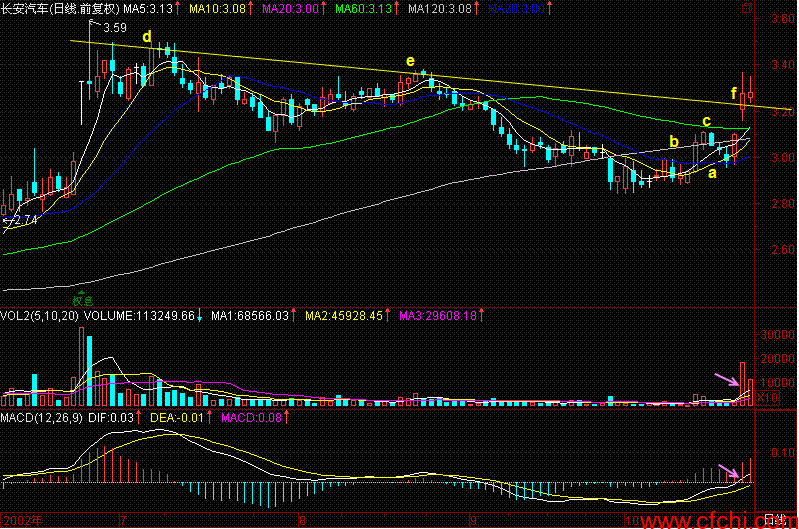Click the blue MA20:3.00 label

pyautogui.click(x=516, y=9)
